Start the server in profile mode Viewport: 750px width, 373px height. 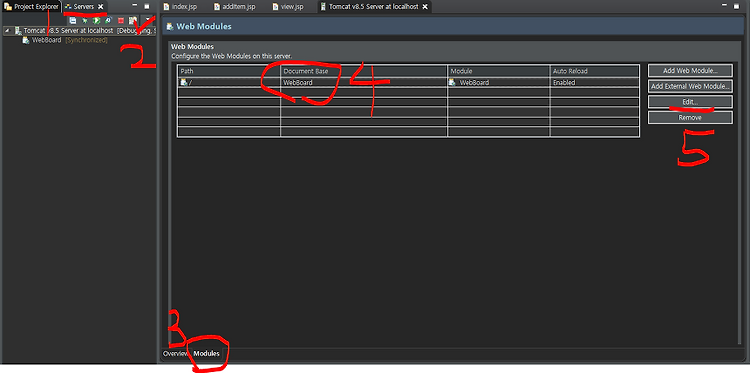click(108, 21)
